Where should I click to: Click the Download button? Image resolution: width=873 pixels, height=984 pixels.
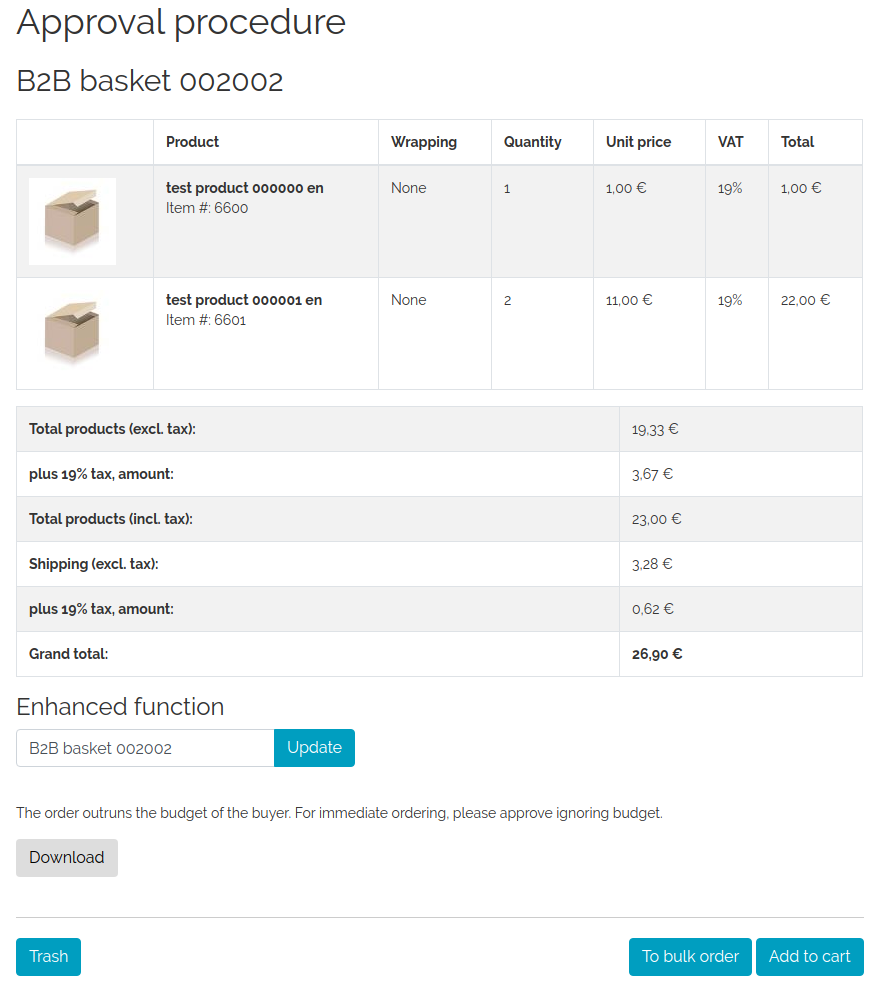click(x=67, y=858)
